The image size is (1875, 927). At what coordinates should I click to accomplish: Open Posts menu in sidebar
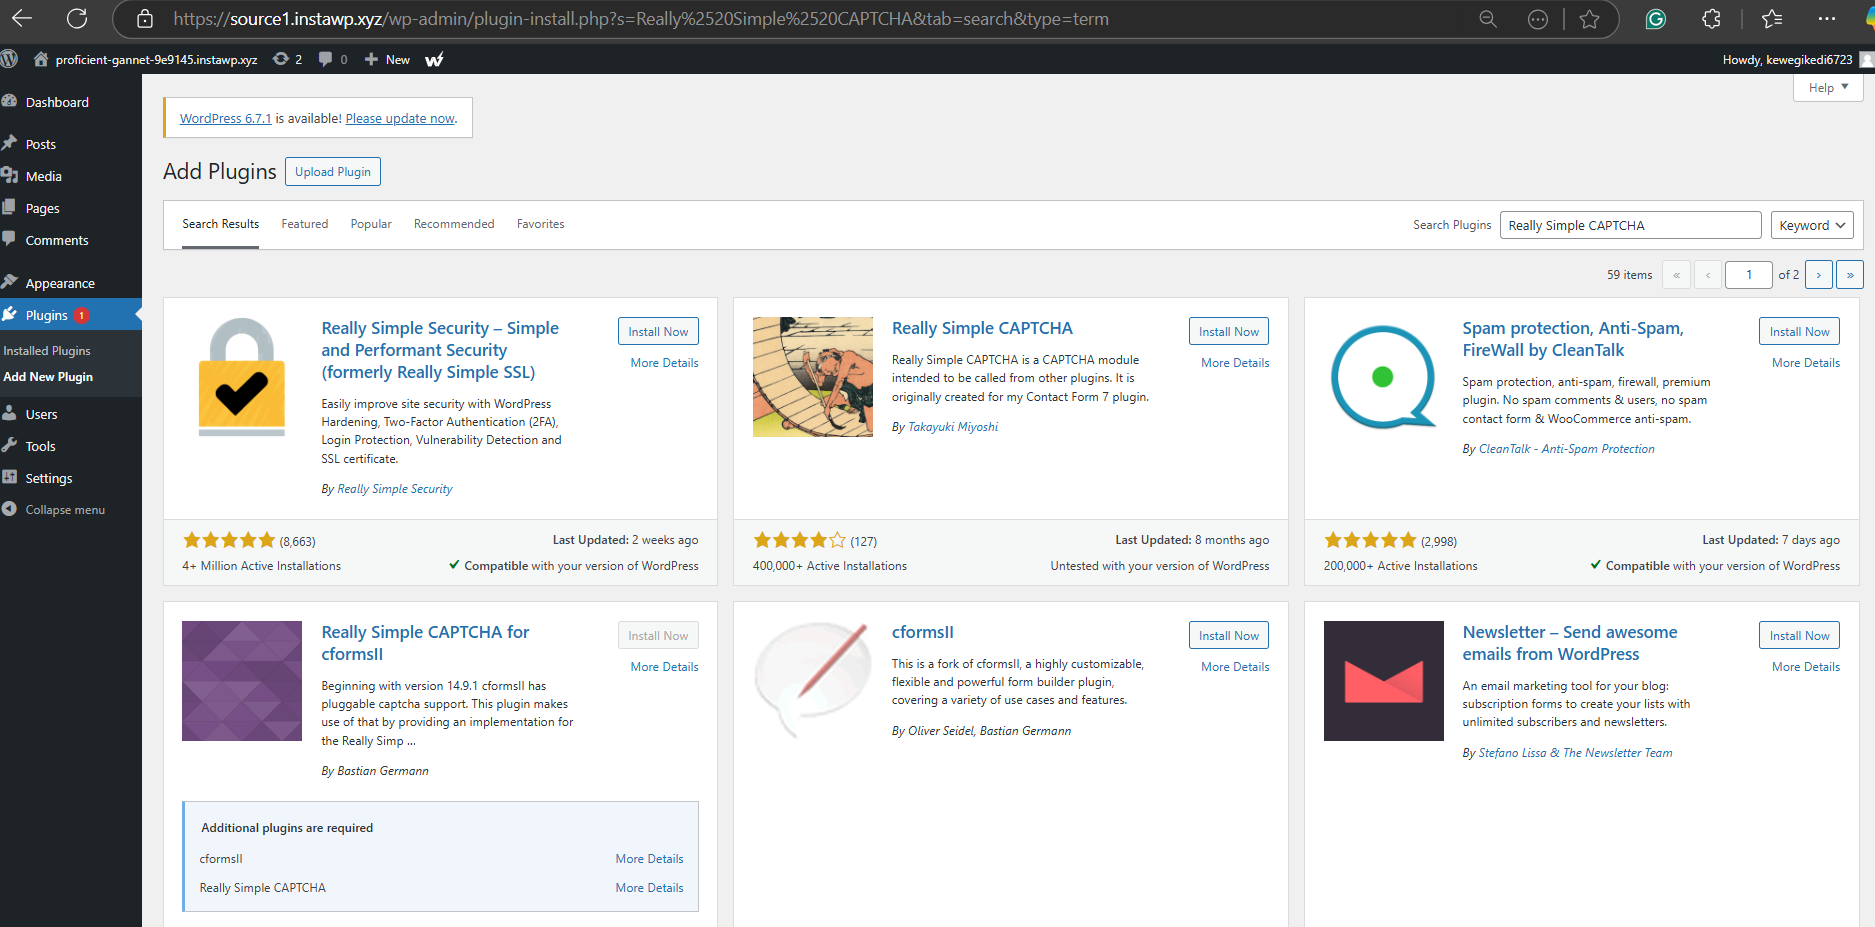(x=41, y=144)
